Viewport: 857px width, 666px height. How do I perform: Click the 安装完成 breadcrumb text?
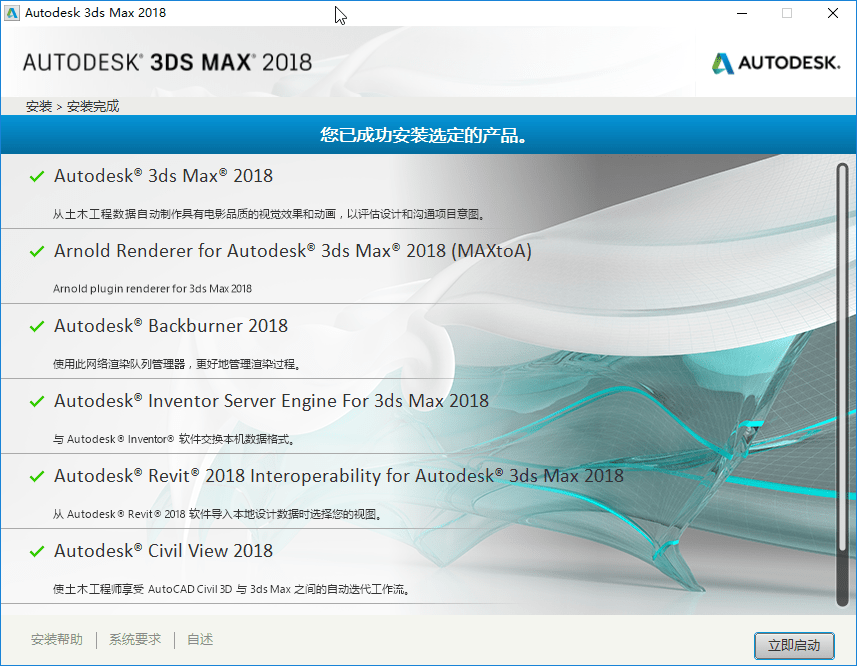coord(93,106)
